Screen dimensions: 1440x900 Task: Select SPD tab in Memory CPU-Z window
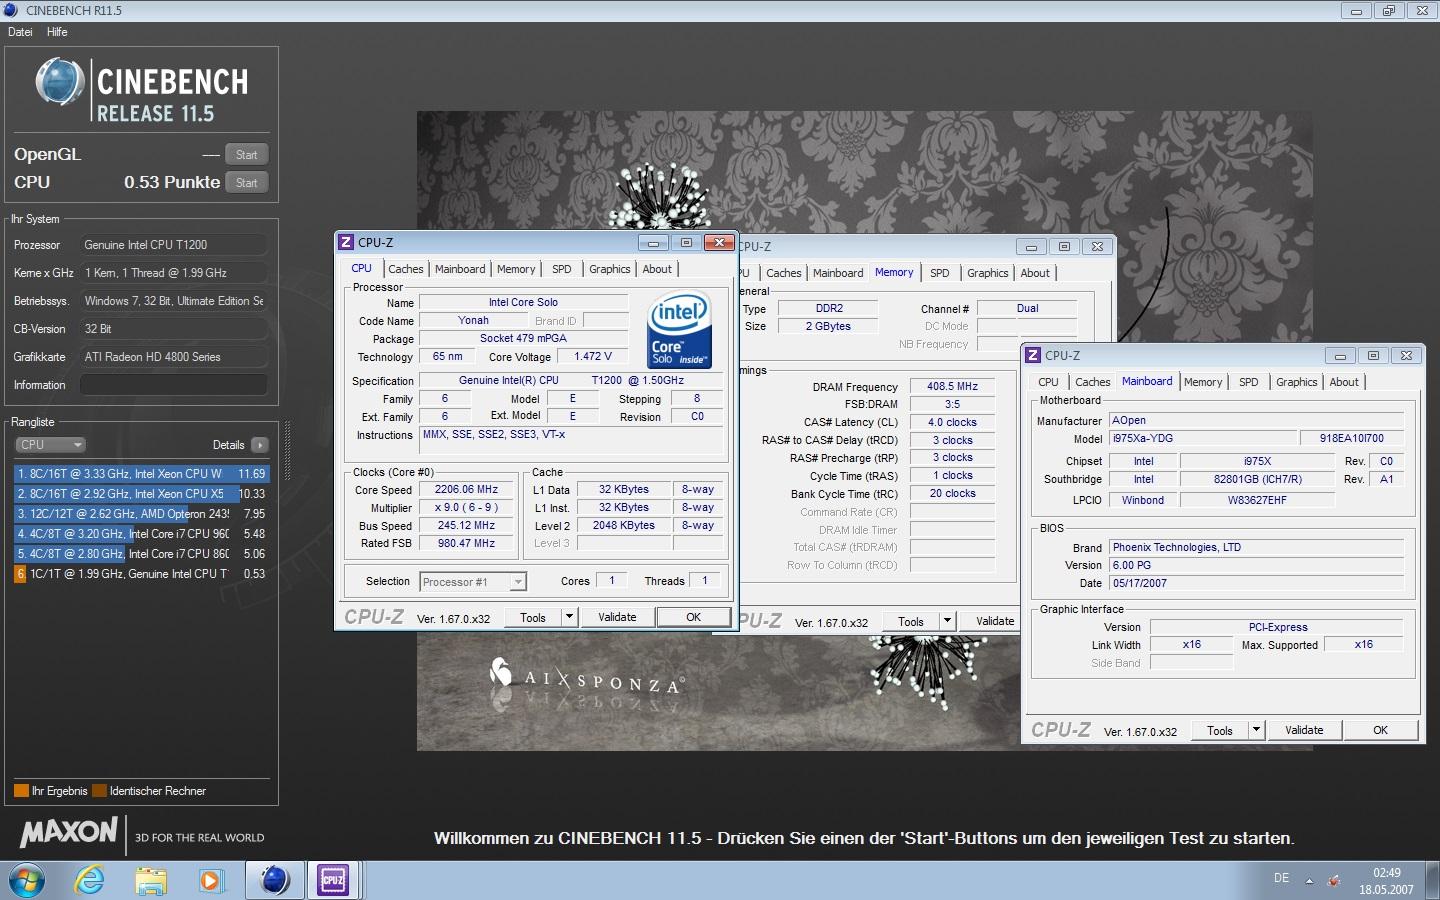tap(940, 273)
